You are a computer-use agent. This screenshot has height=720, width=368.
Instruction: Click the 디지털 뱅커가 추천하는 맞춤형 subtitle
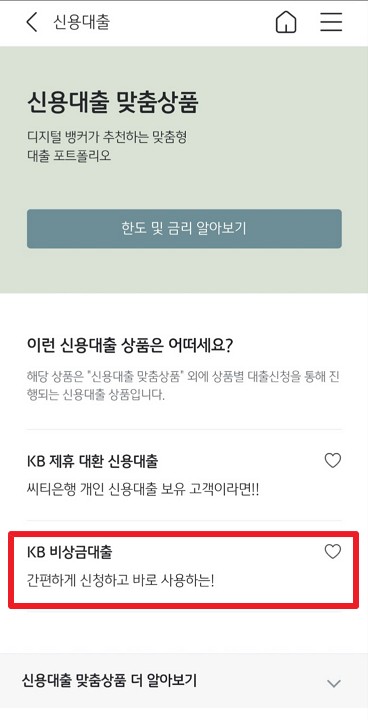107,137
